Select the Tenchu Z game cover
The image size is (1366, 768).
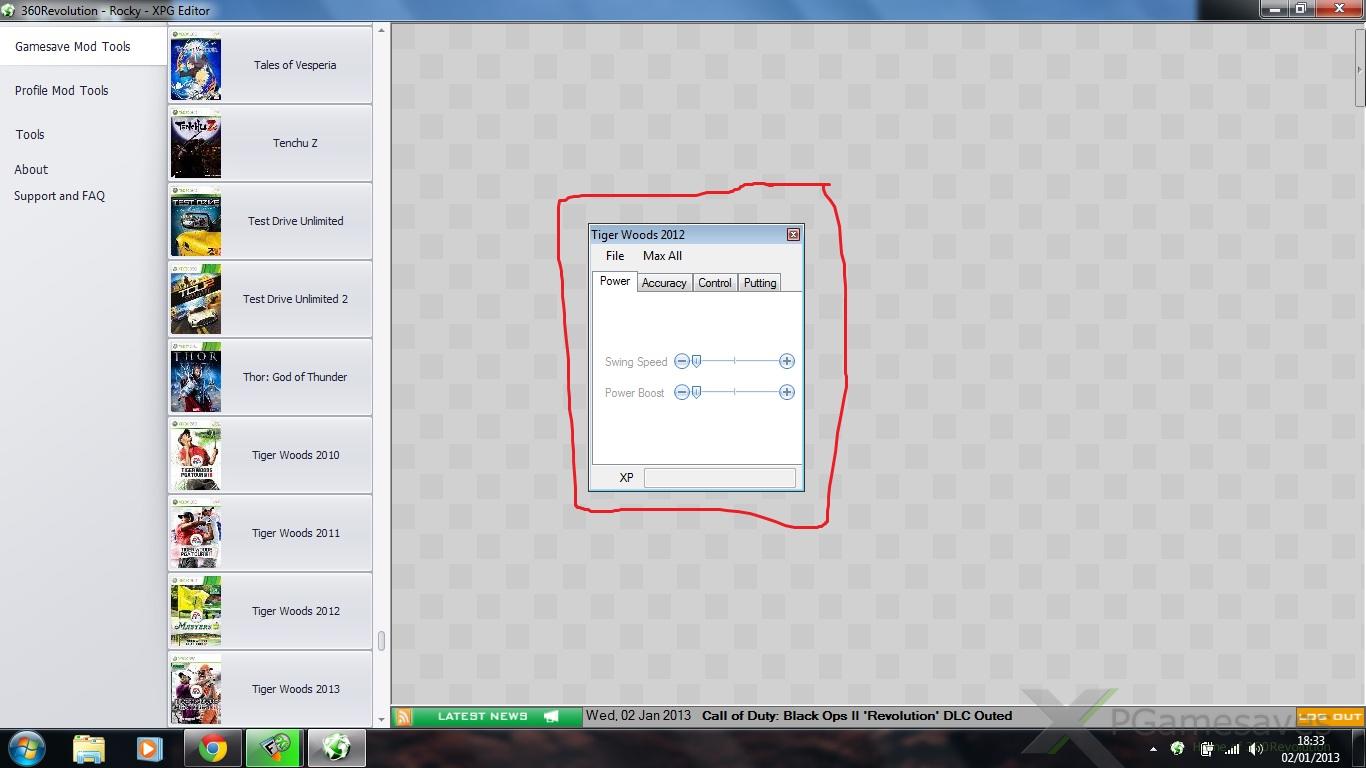pos(196,144)
